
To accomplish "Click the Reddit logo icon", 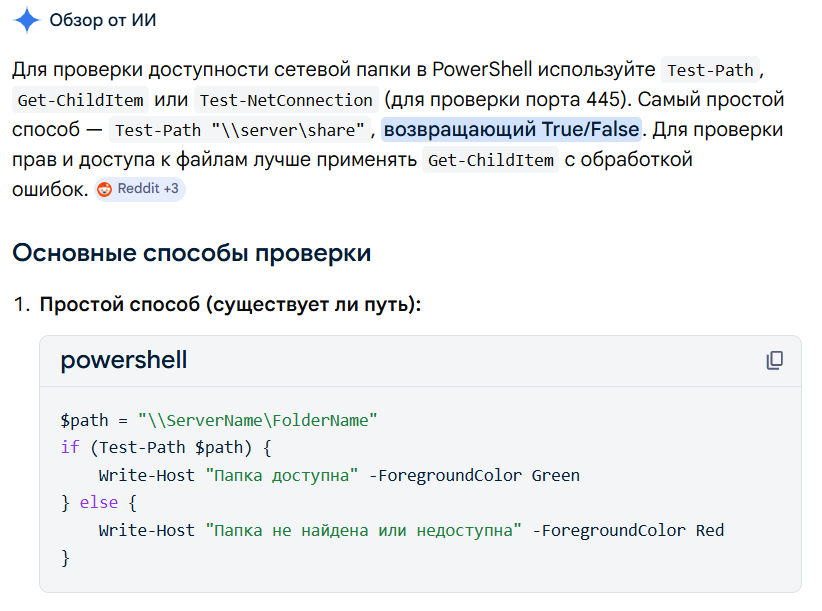I will click(105, 189).
